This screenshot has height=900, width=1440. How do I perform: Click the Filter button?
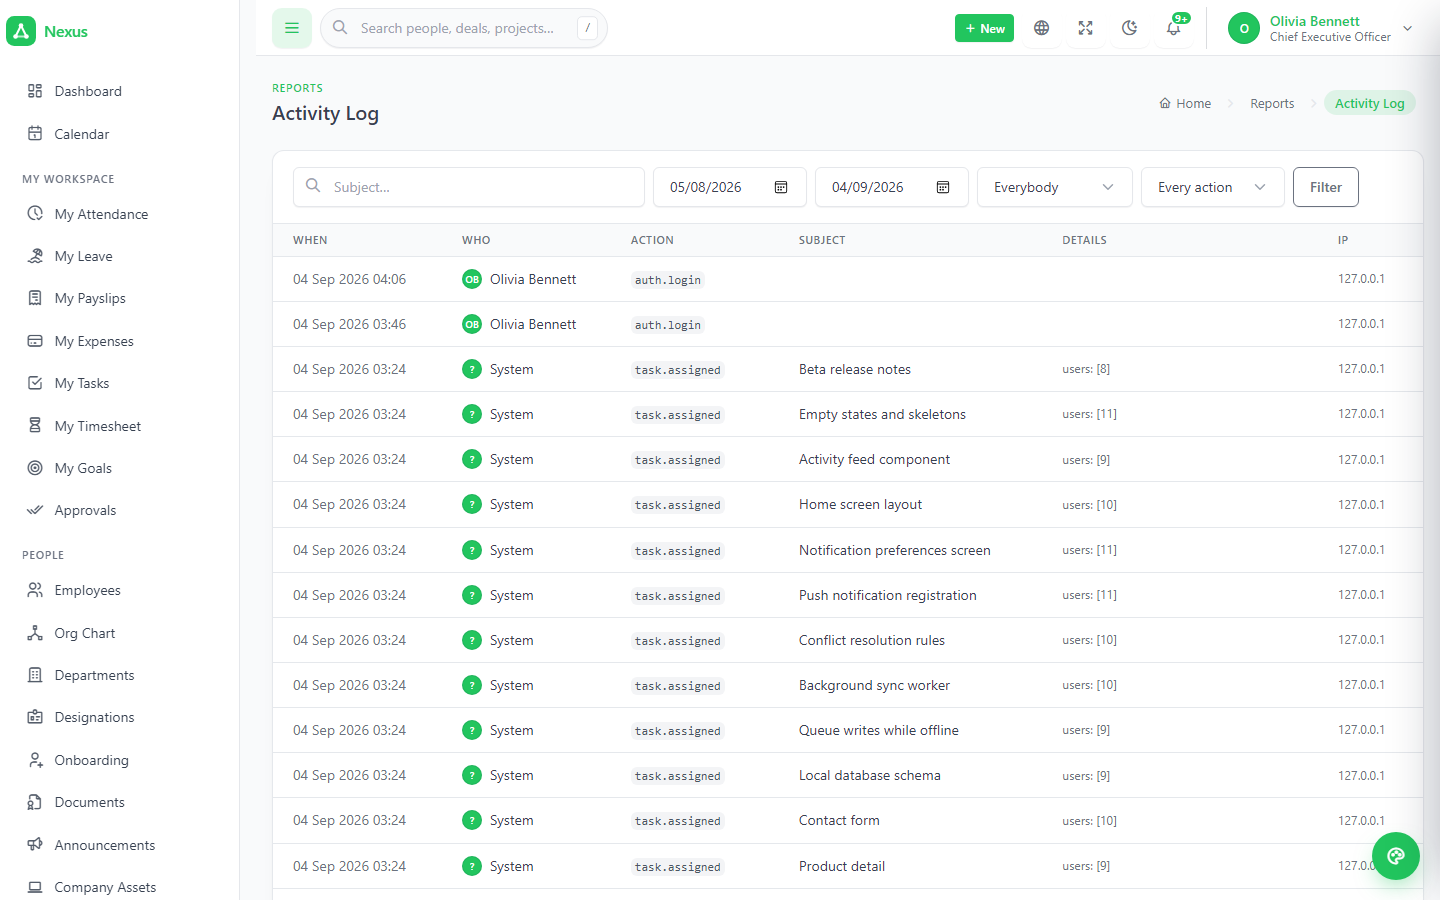point(1325,187)
